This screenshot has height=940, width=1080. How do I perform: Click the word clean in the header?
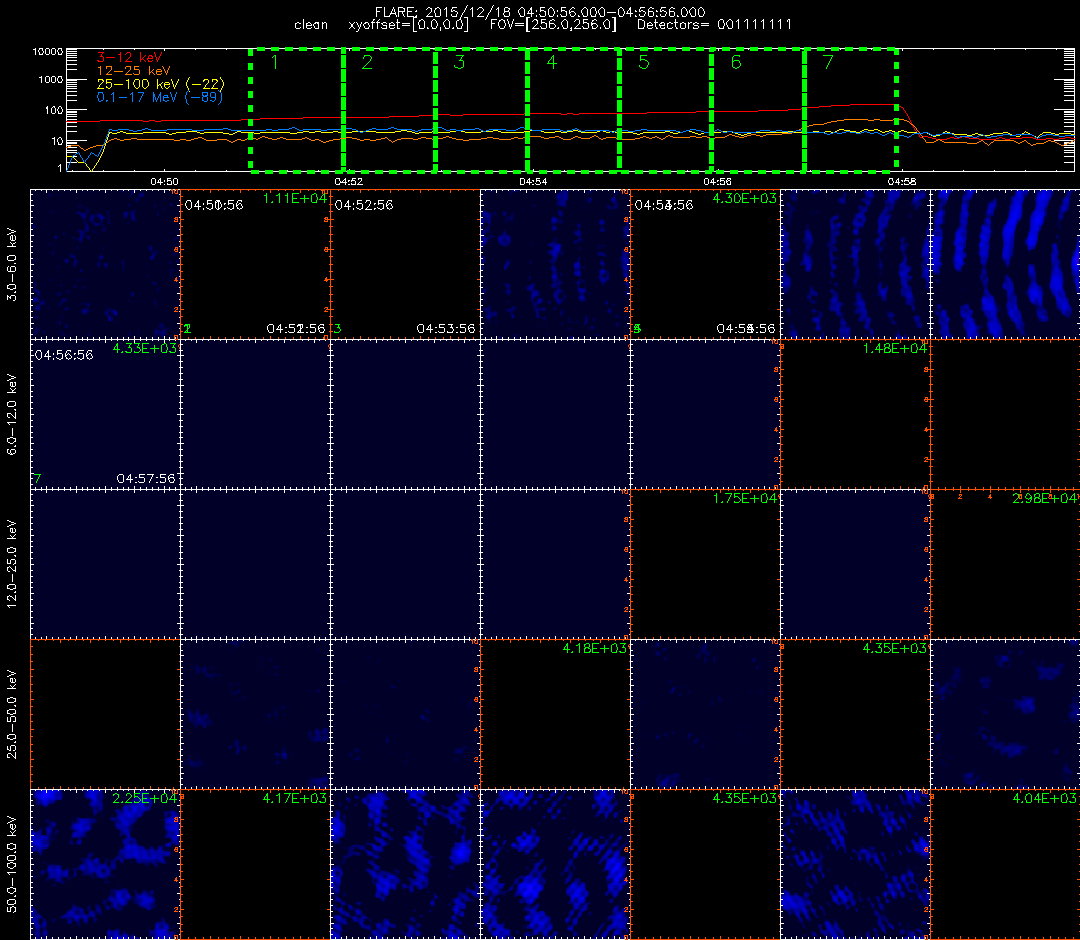click(311, 25)
